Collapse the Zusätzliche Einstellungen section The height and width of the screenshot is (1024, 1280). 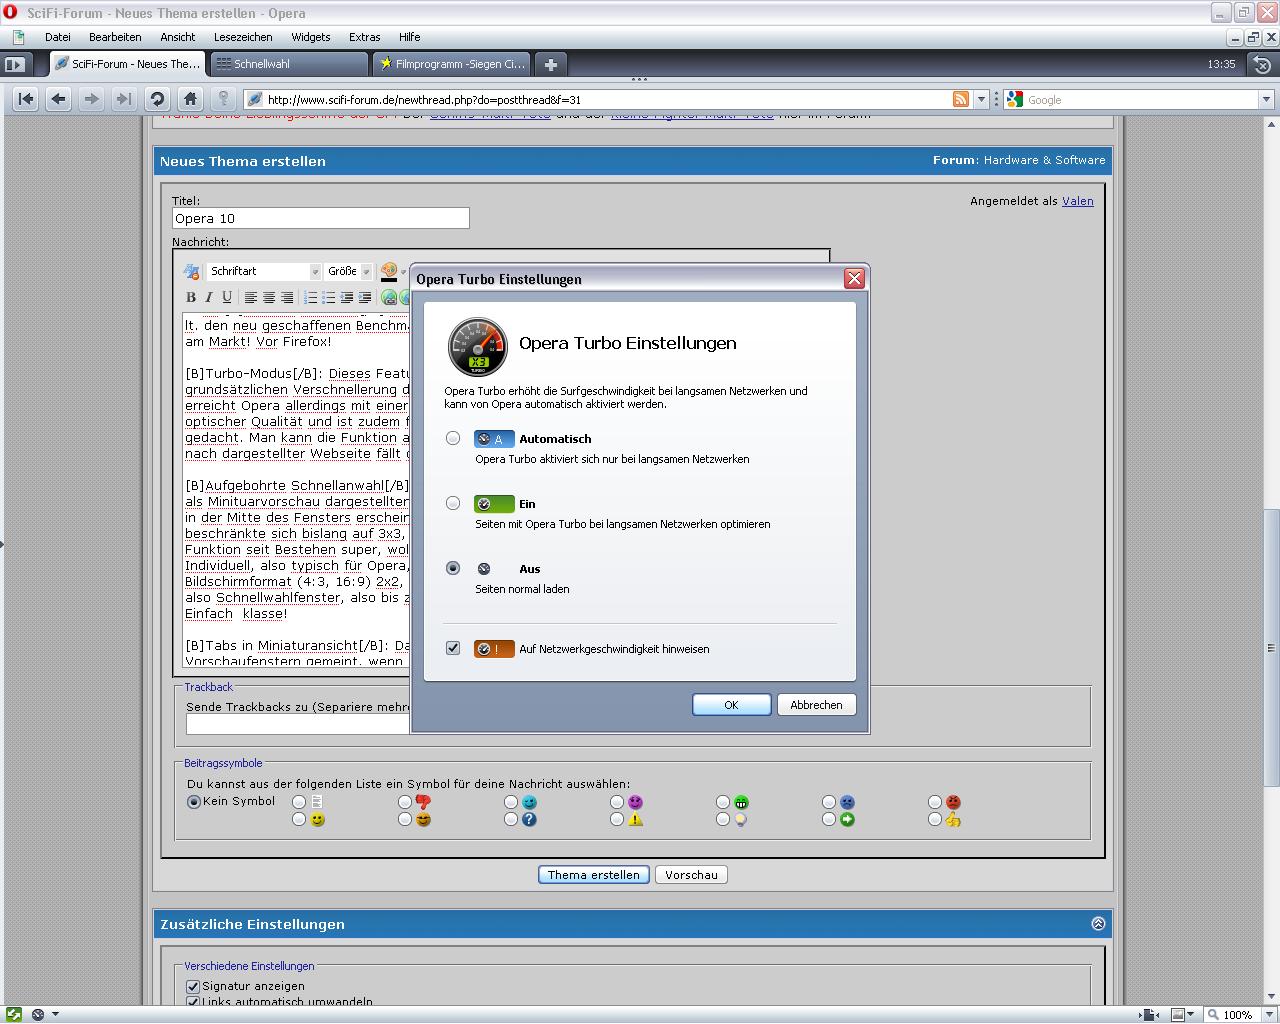click(1098, 924)
